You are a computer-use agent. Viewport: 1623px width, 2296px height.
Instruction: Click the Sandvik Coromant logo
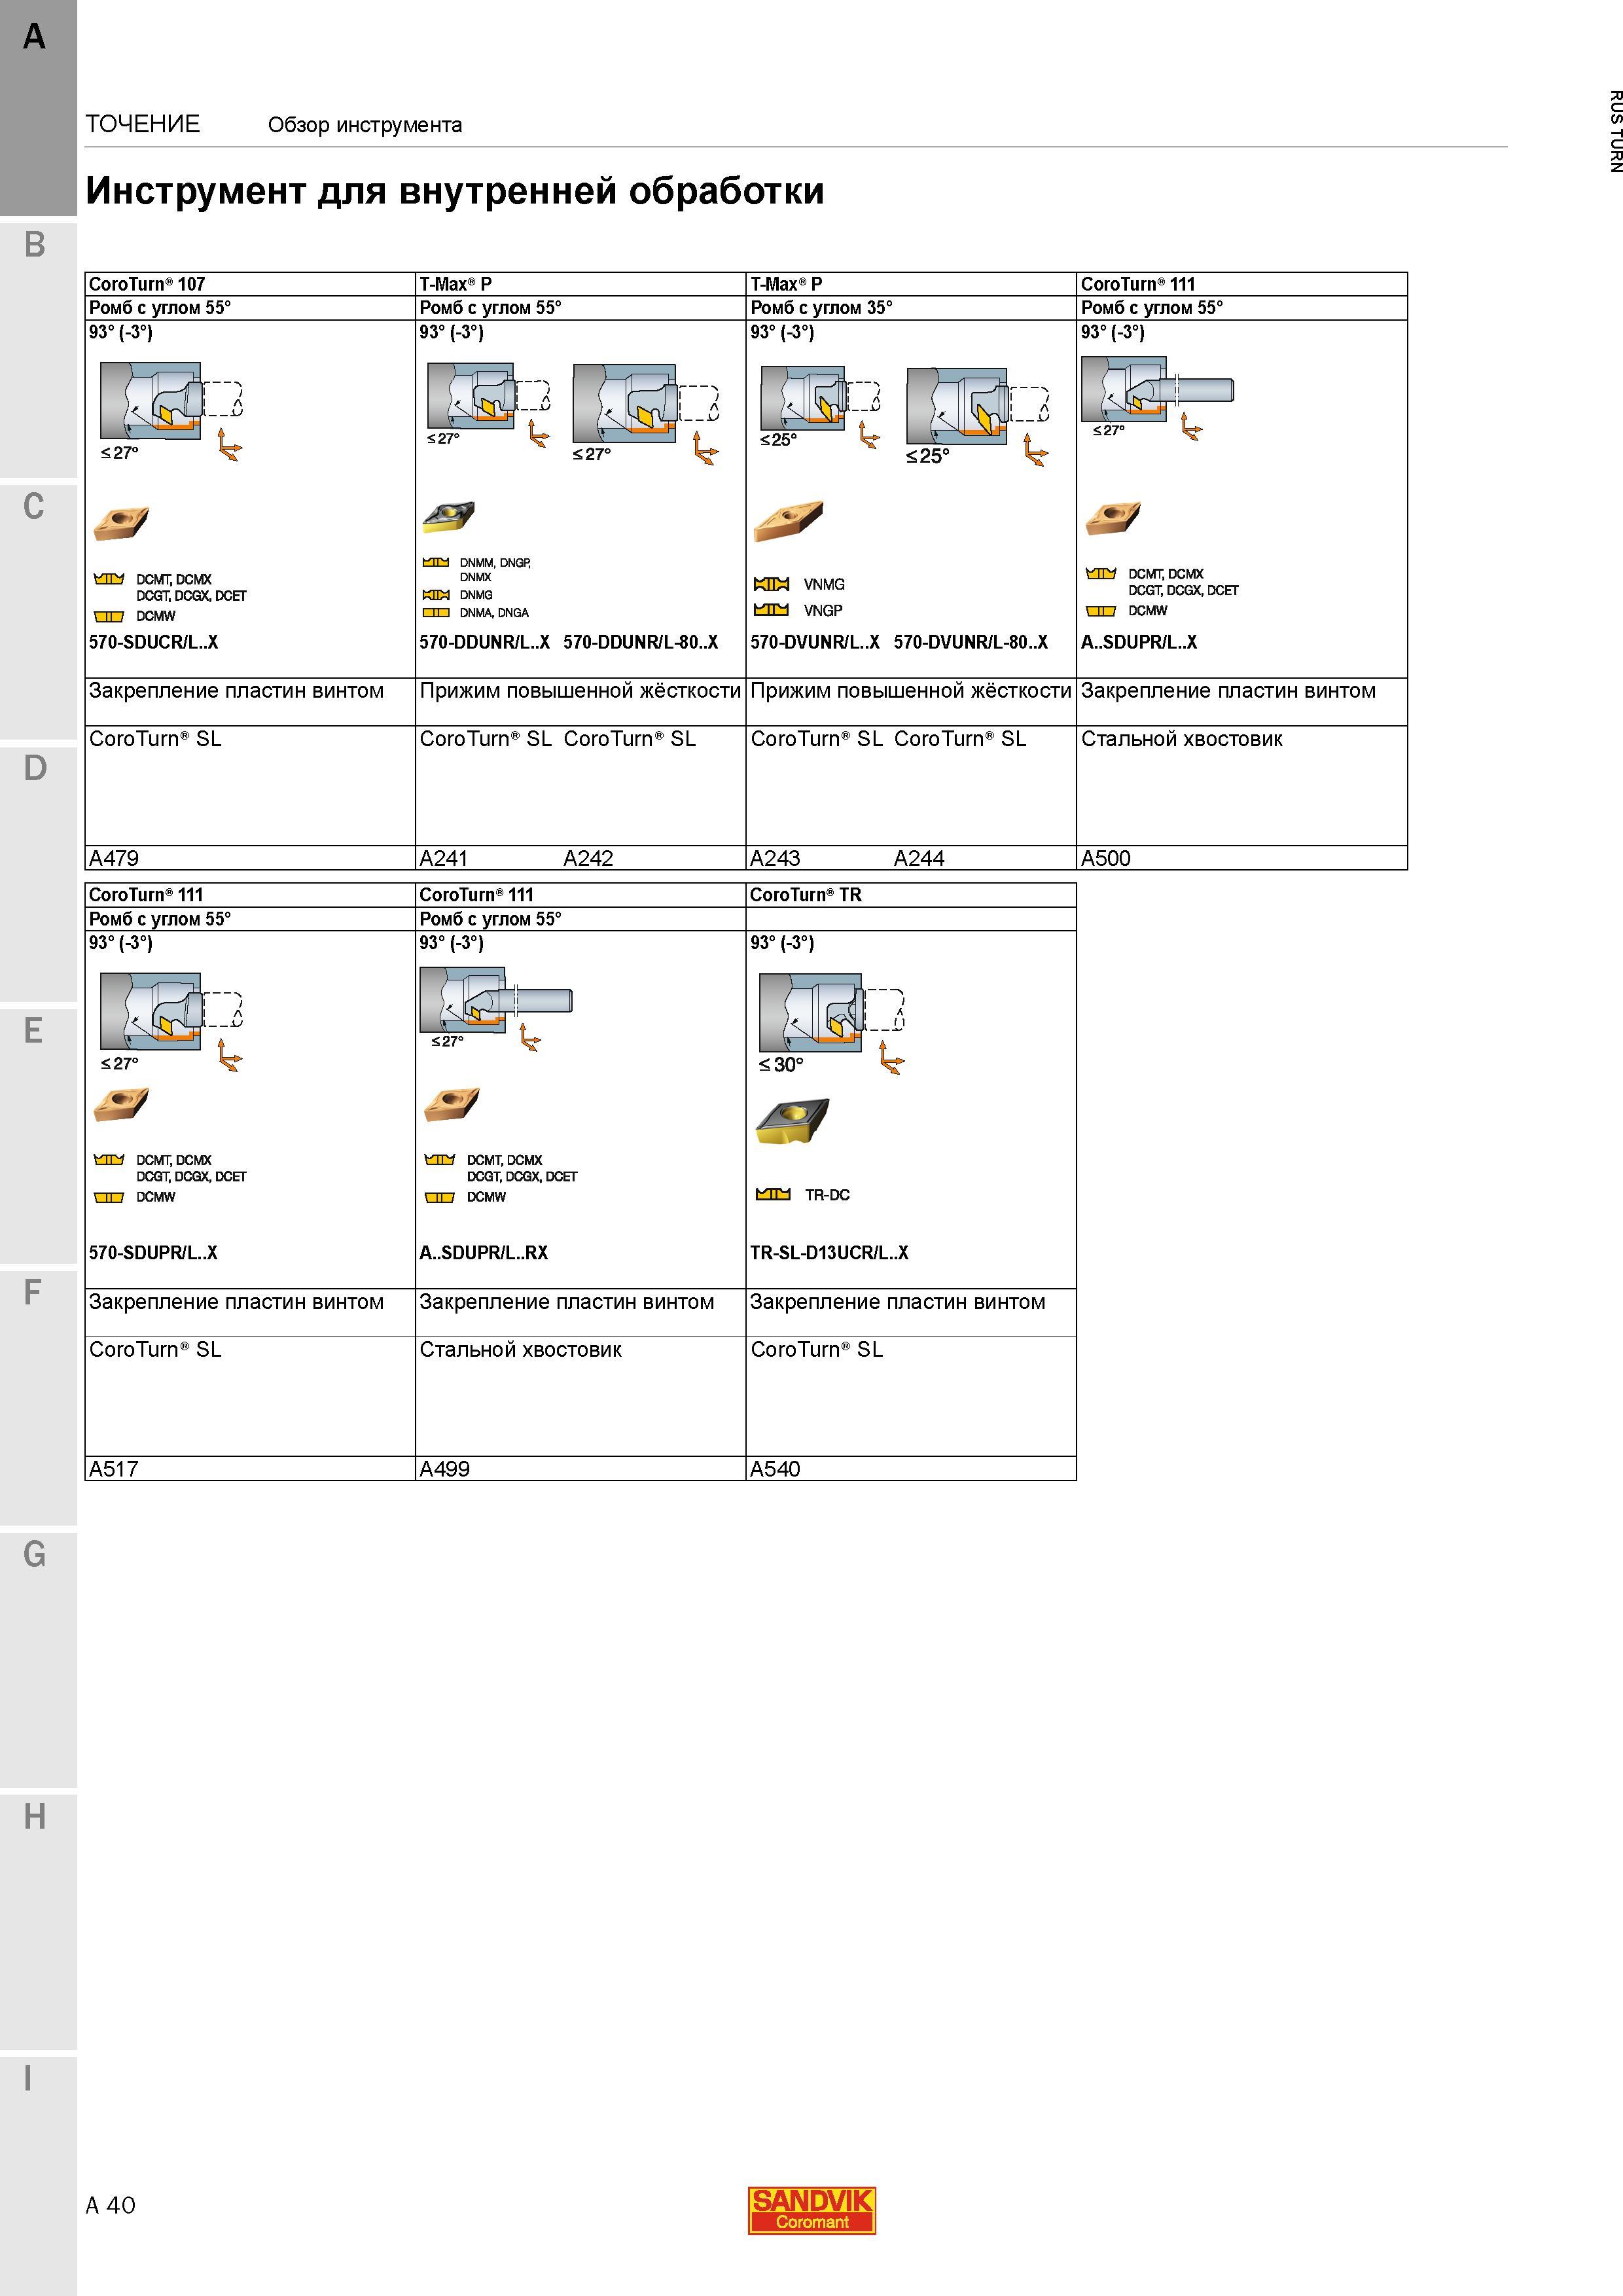click(x=812, y=2209)
